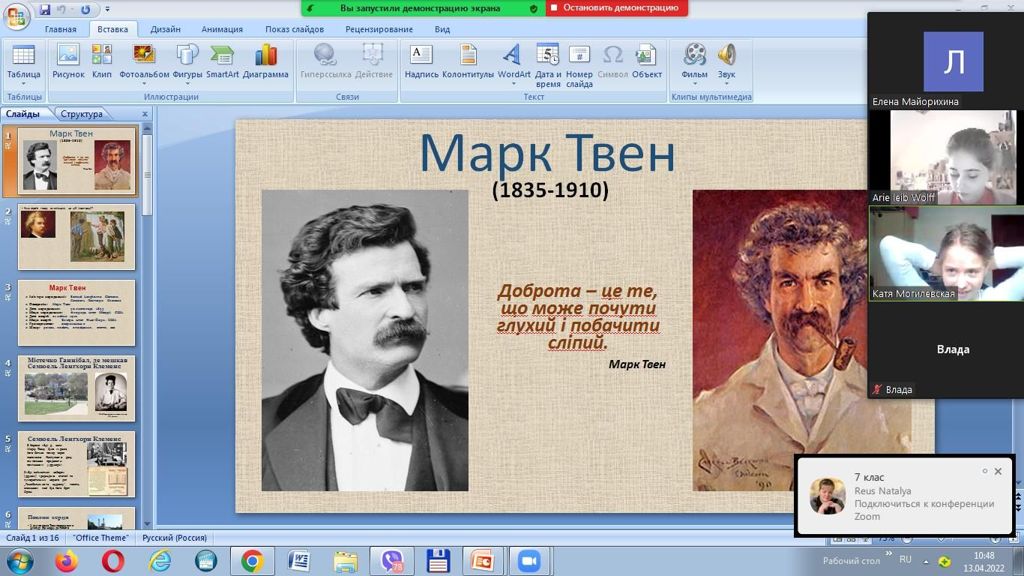Image resolution: width=1024 pixels, height=576 pixels.
Task: Expand the Звук sound dropdown
Action: [726, 84]
